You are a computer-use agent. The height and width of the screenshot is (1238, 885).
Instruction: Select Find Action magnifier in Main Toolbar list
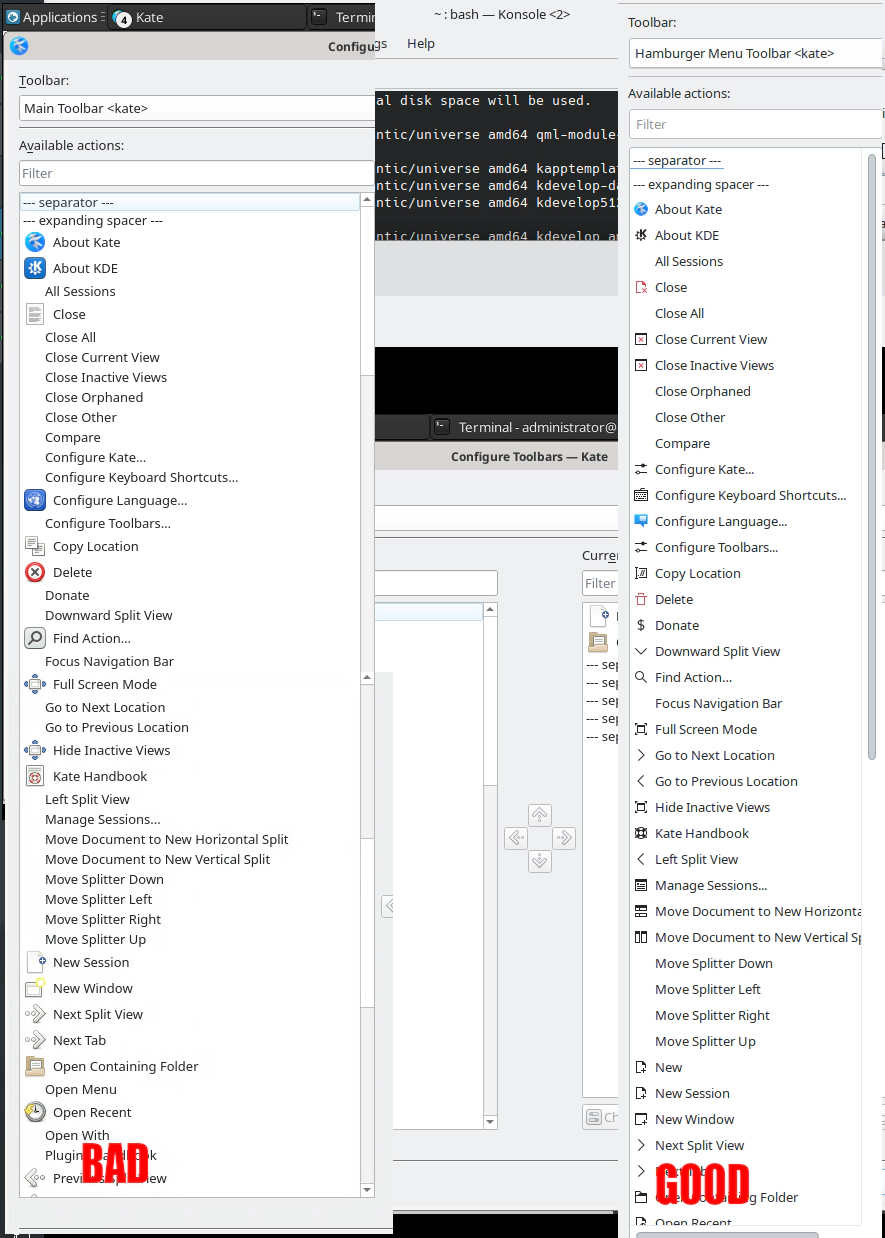[35, 638]
